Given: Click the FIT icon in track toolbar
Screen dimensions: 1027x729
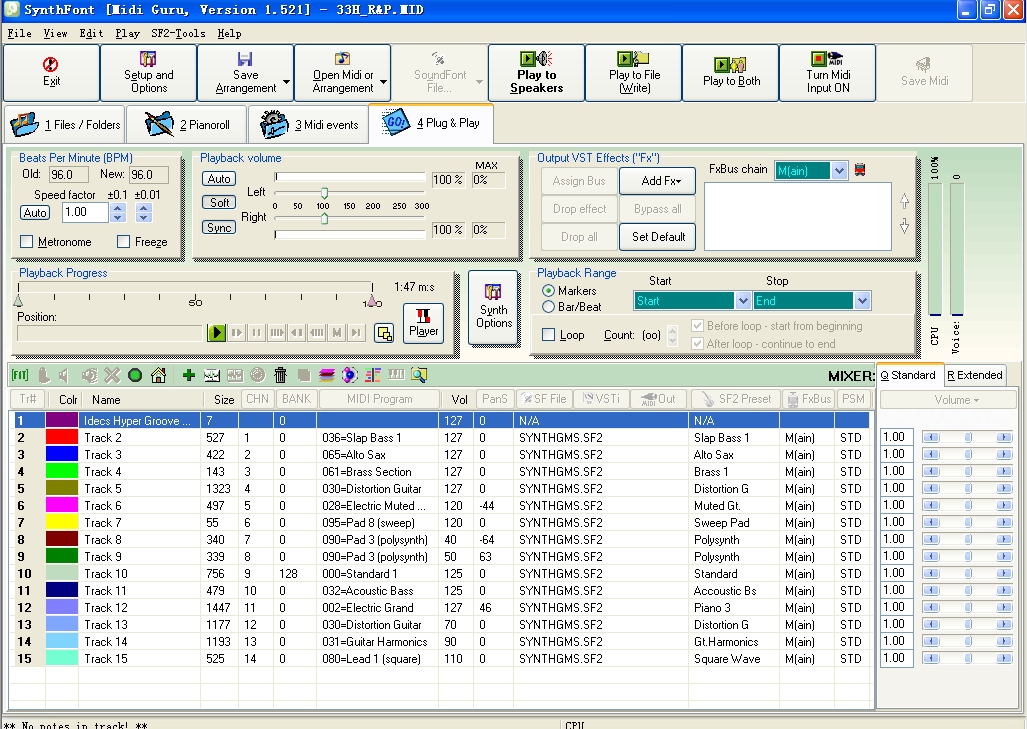Looking at the screenshot, I should 20,376.
